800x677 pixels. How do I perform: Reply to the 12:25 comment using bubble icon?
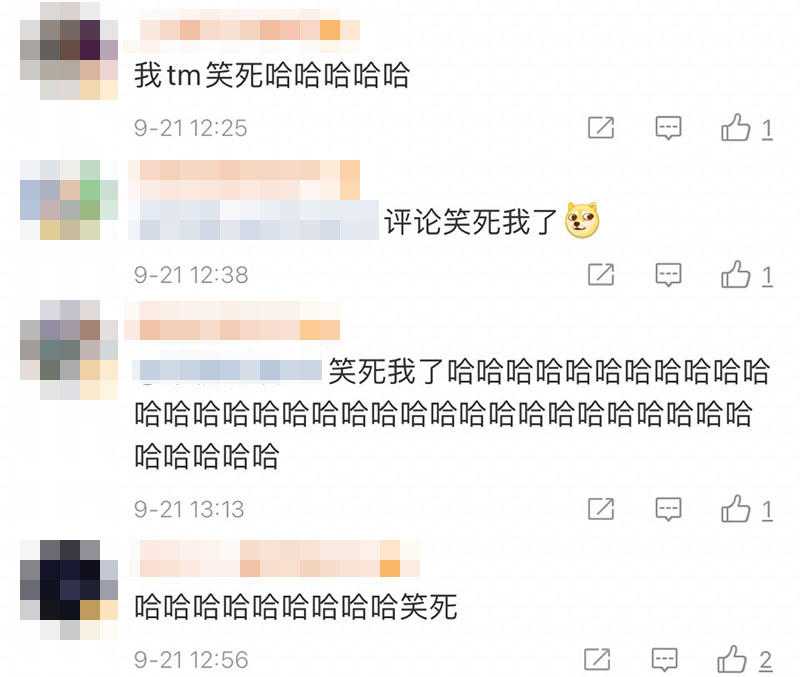click(x=668, y=128)
